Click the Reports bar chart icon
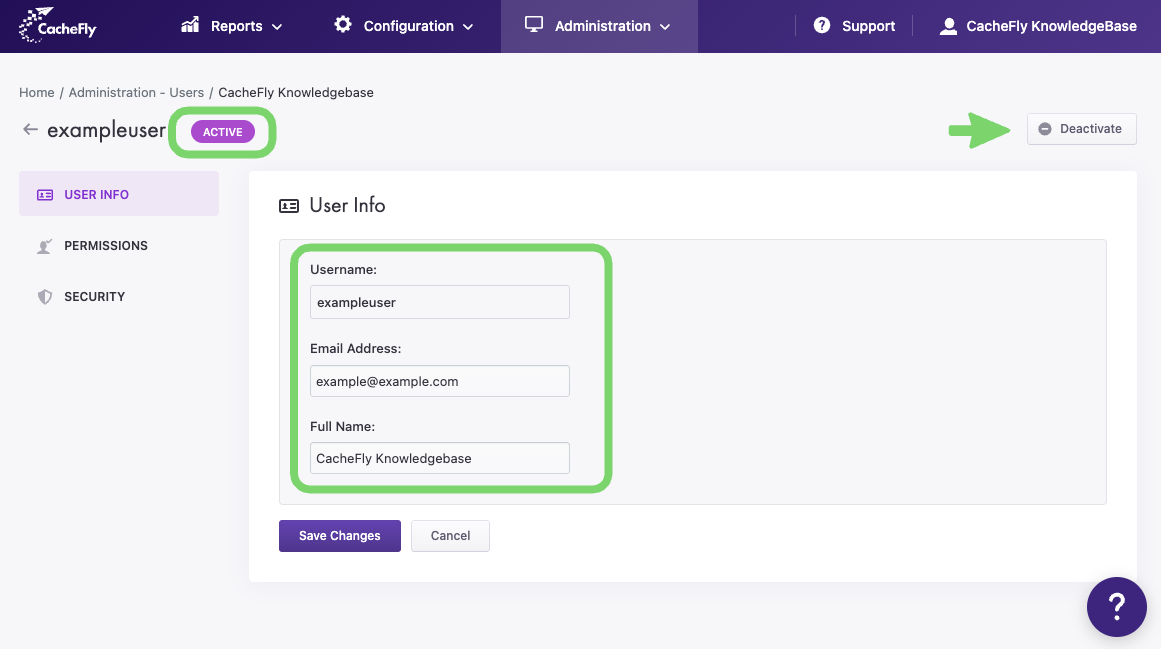 coord(190,25)
